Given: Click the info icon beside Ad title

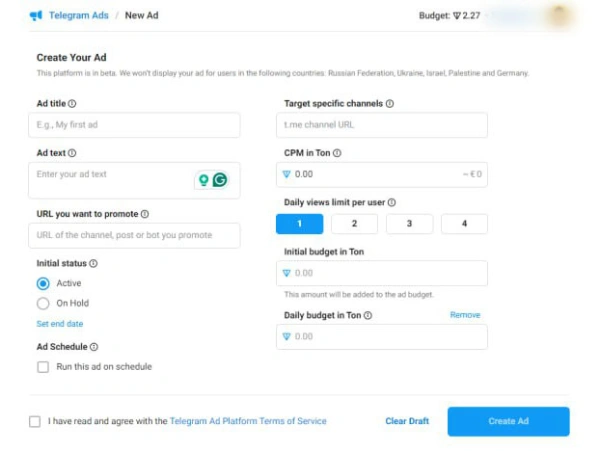Looking at the screenshot, I should (72, 104).
